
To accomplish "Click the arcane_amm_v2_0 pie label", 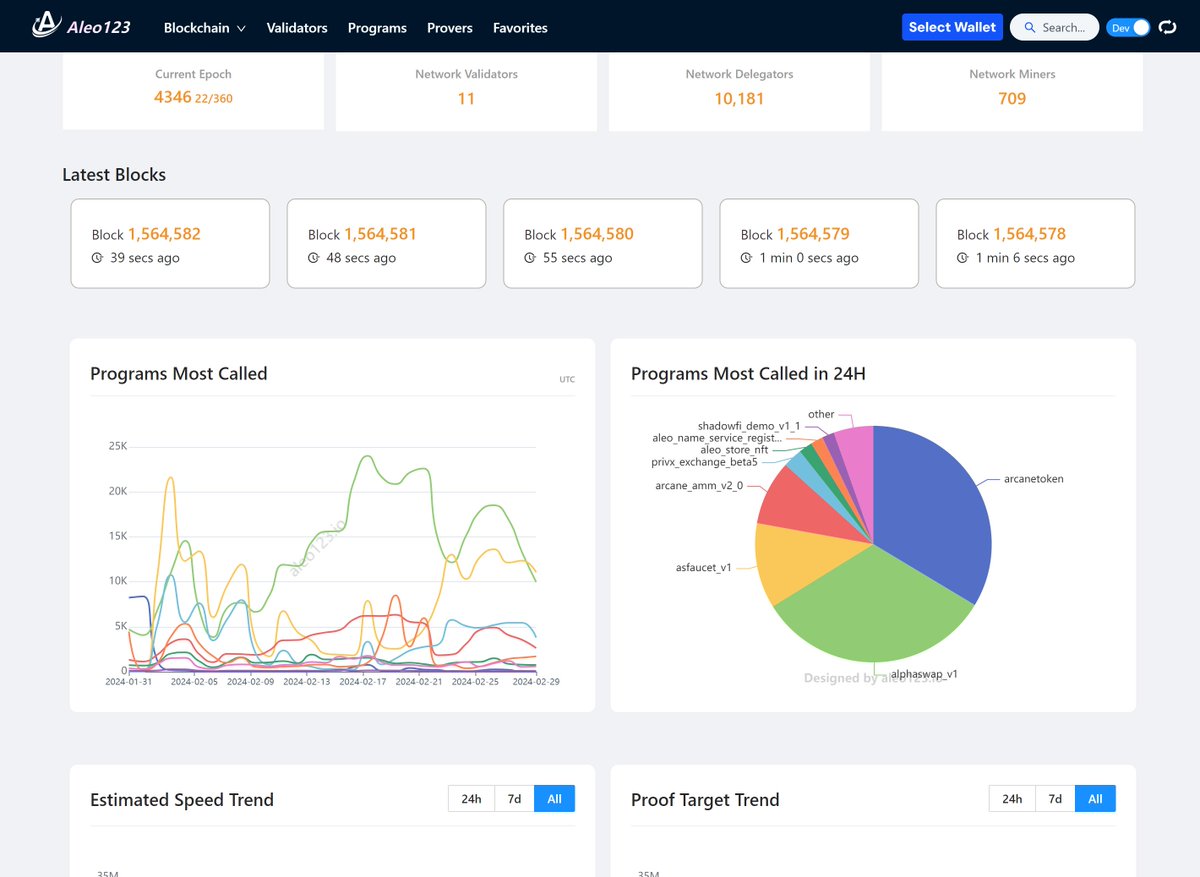I will tap(699, 486).
